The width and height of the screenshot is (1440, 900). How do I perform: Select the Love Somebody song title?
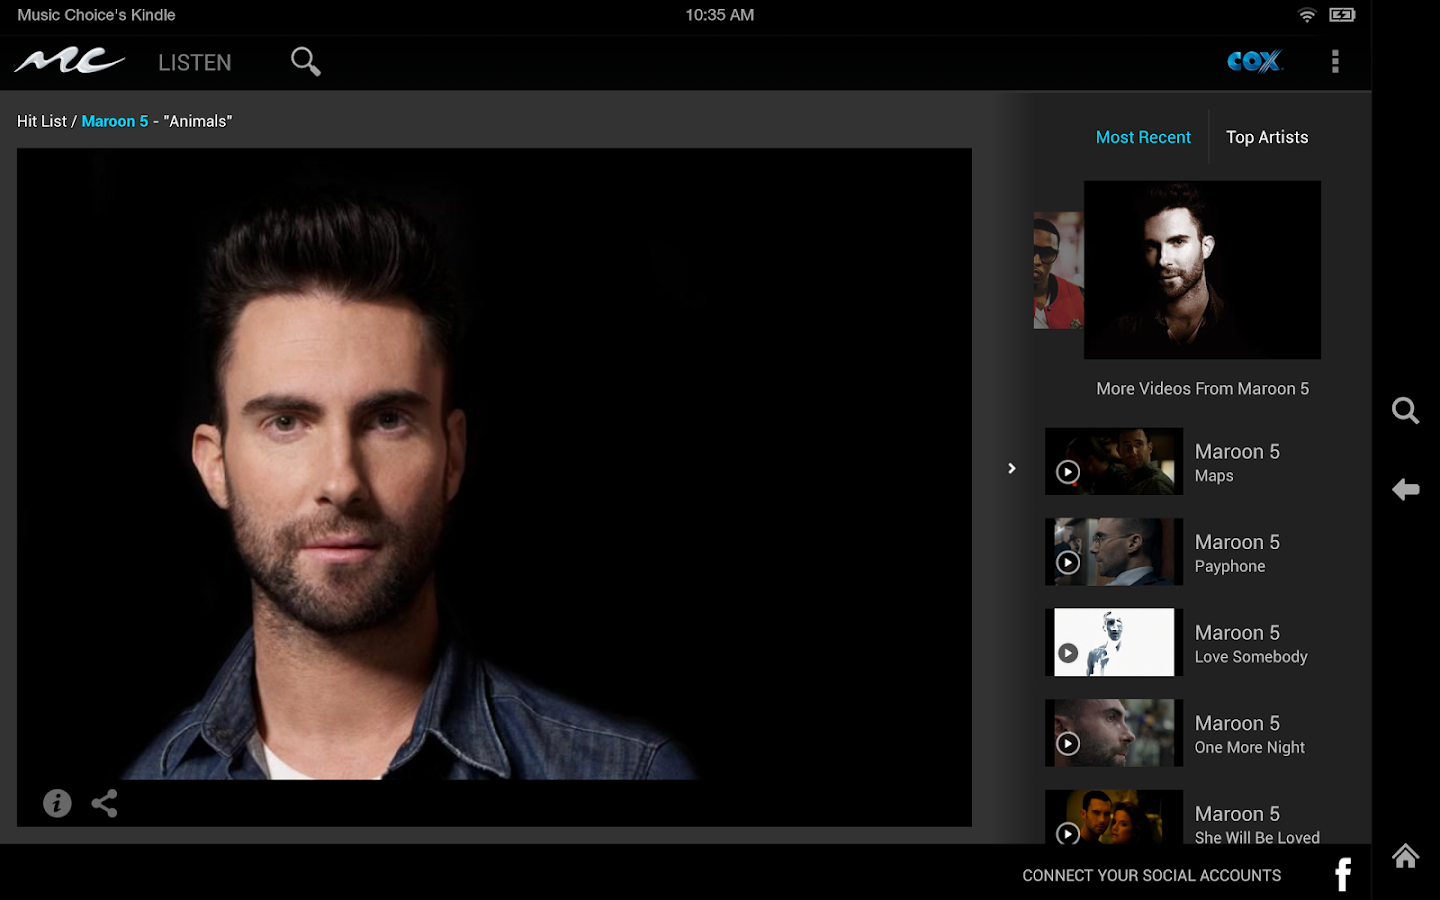tap(1251, 657)
